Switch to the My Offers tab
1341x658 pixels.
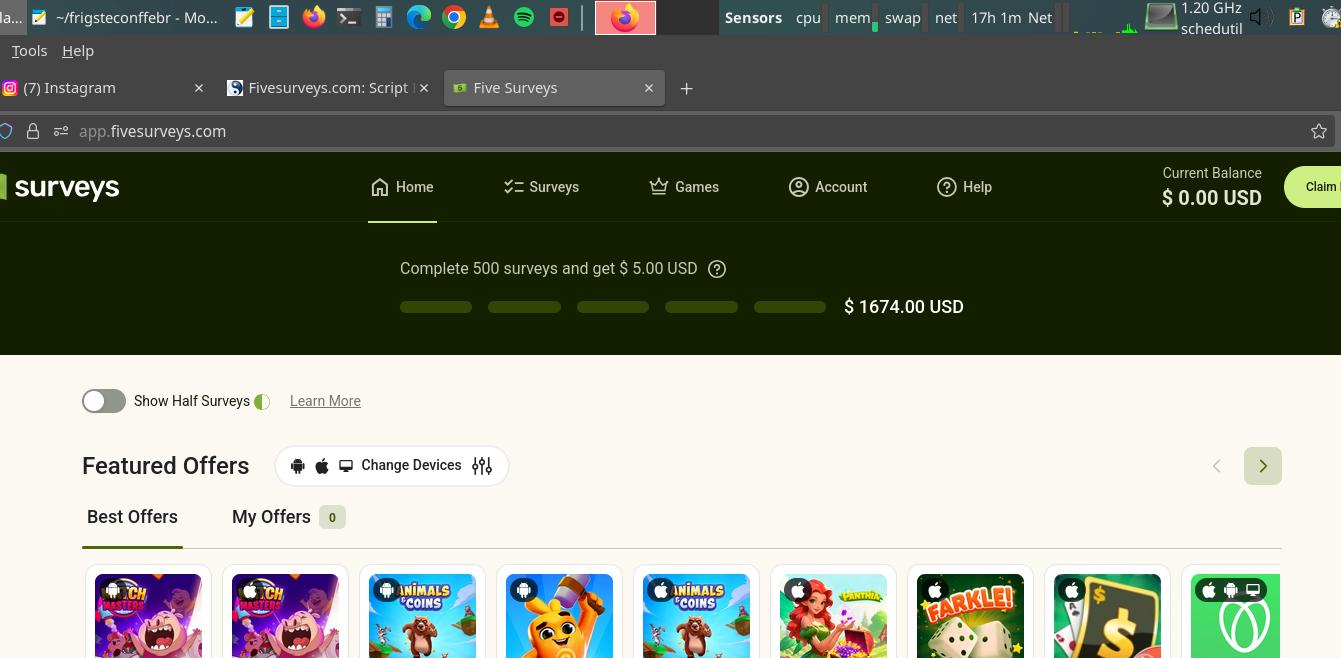[x=288, y=517]
